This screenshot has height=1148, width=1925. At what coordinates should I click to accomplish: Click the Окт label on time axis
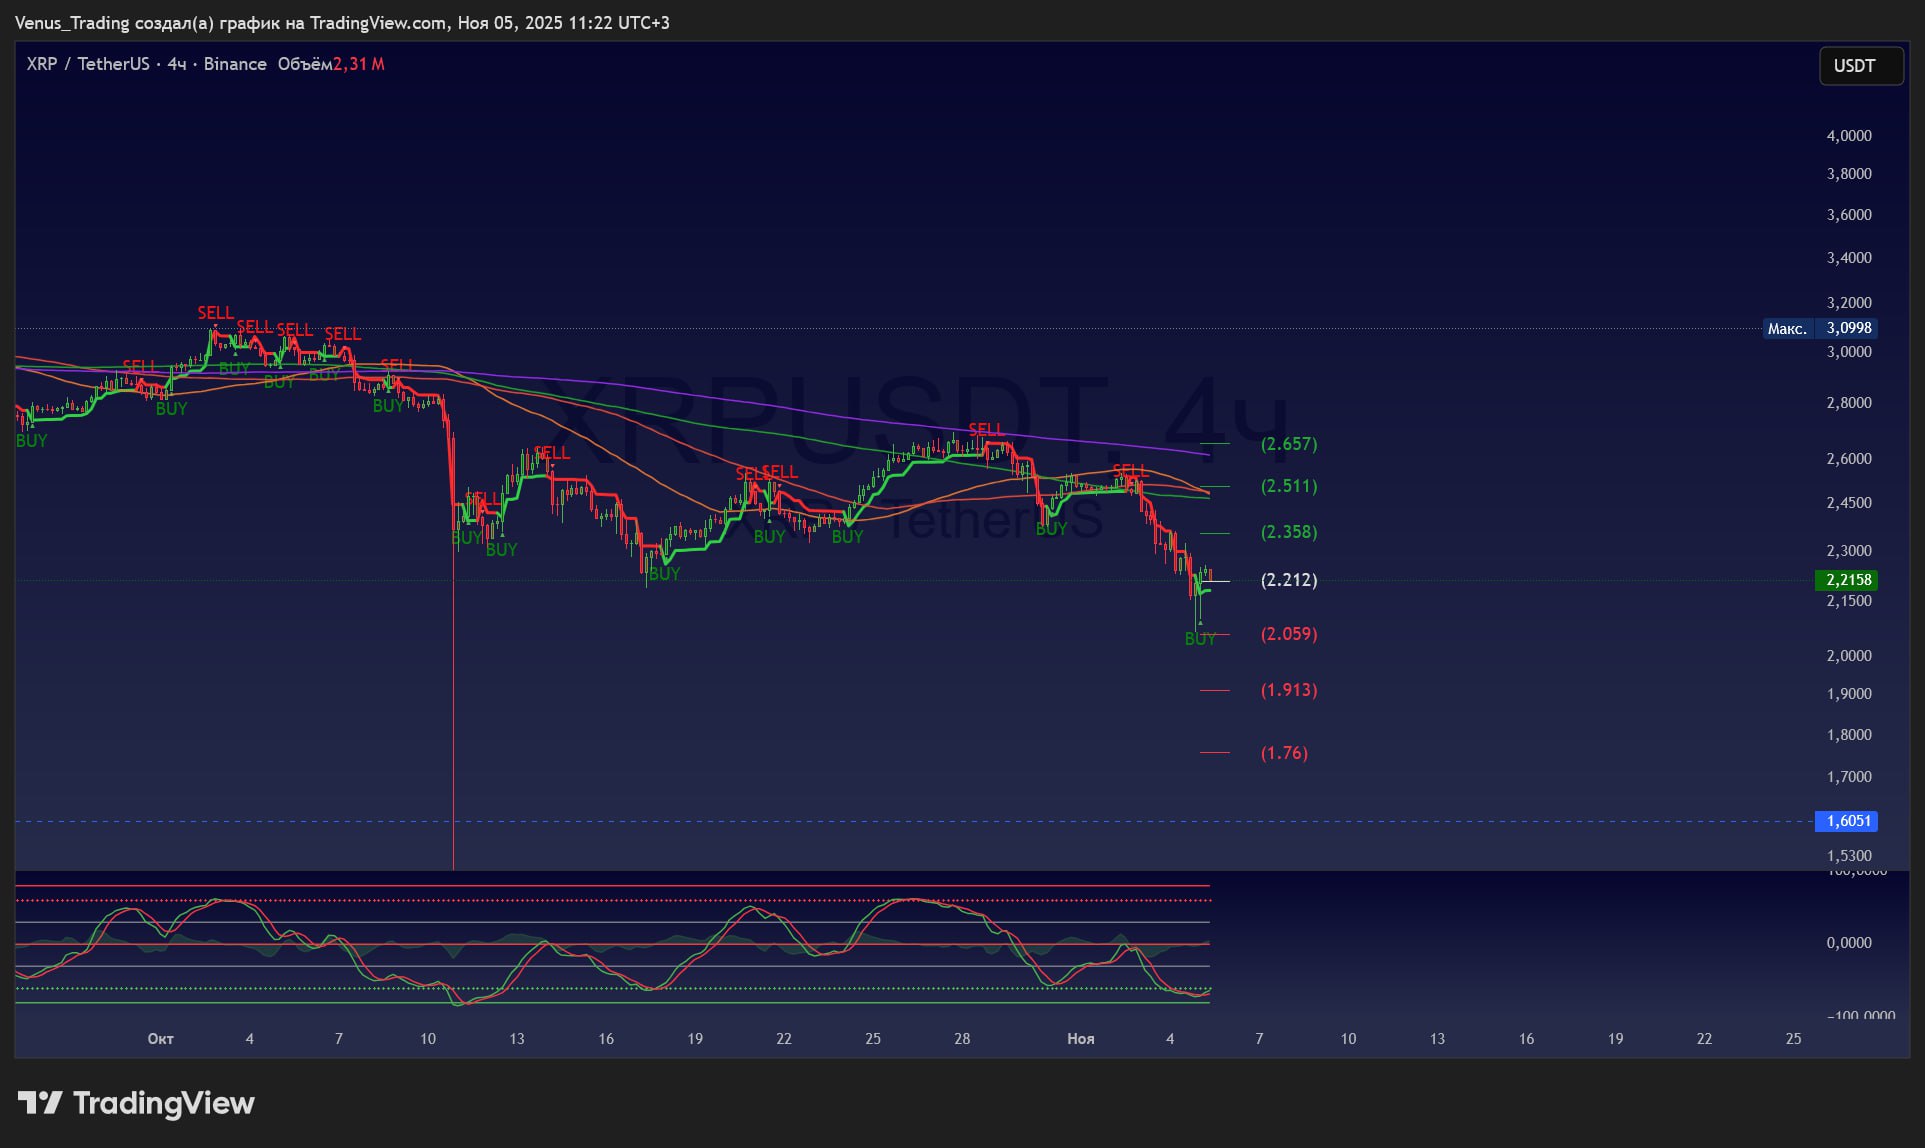[160, 1039]
